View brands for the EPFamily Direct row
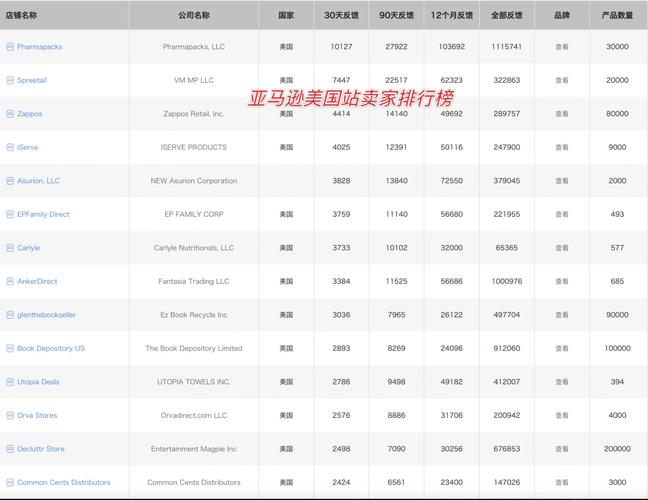 click(562, 214)
